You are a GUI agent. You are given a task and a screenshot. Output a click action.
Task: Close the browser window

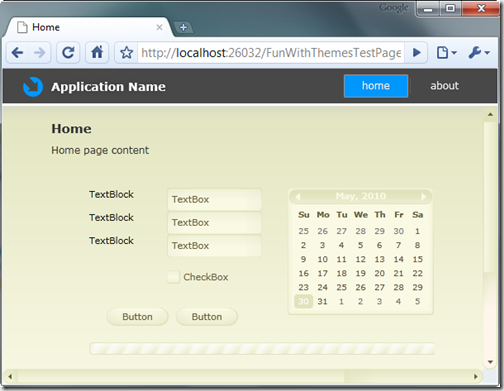tap(481, 8)
